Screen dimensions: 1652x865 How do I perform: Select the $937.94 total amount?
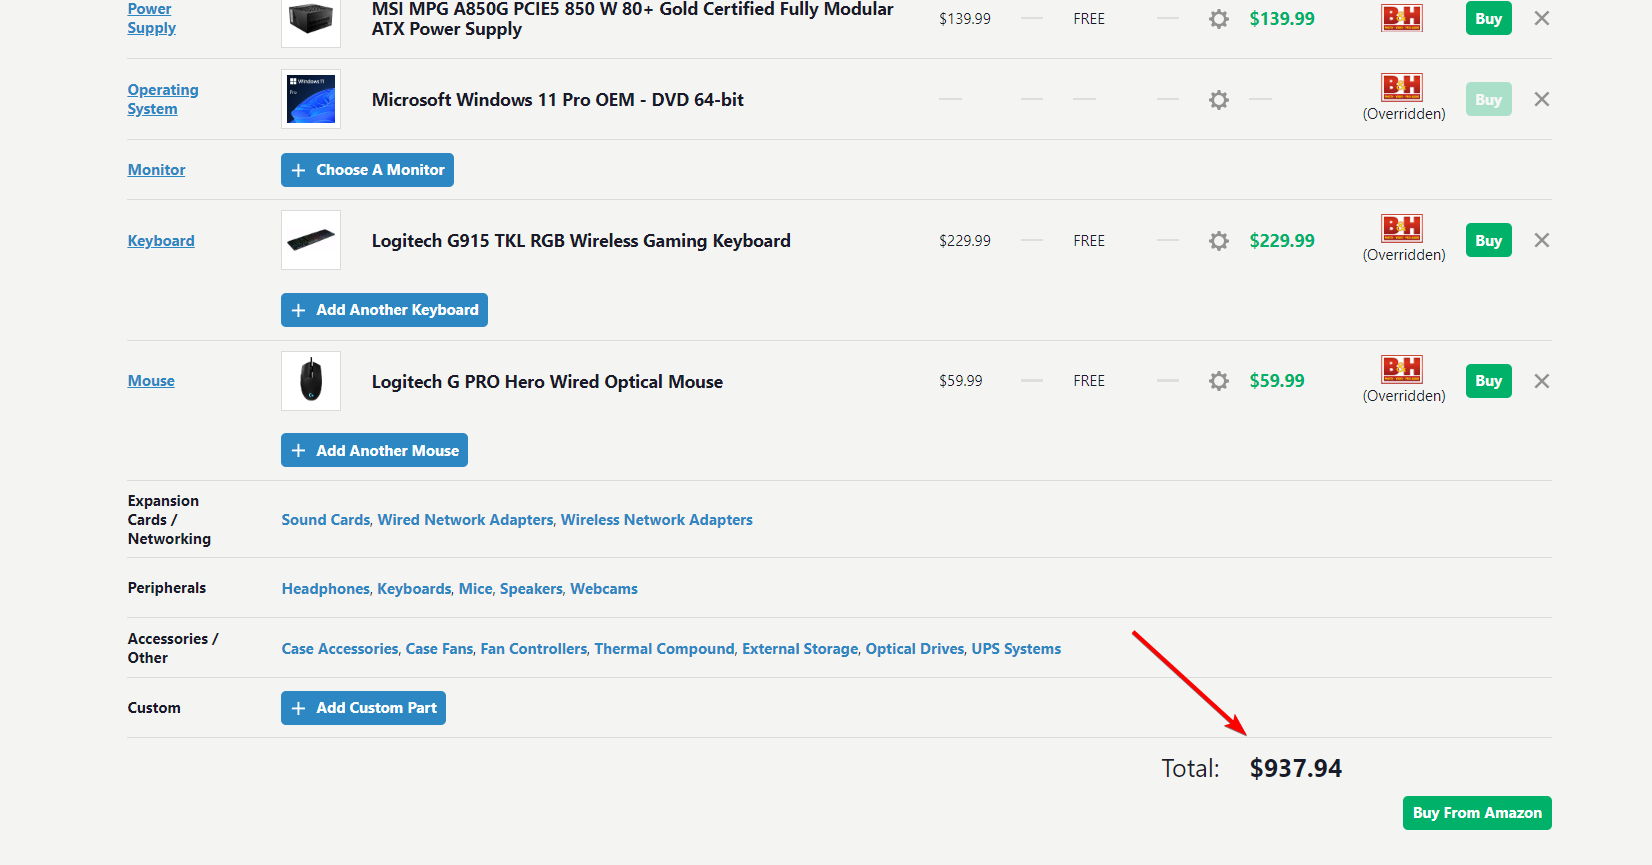pyautogui.click(x=1296, y=768)
